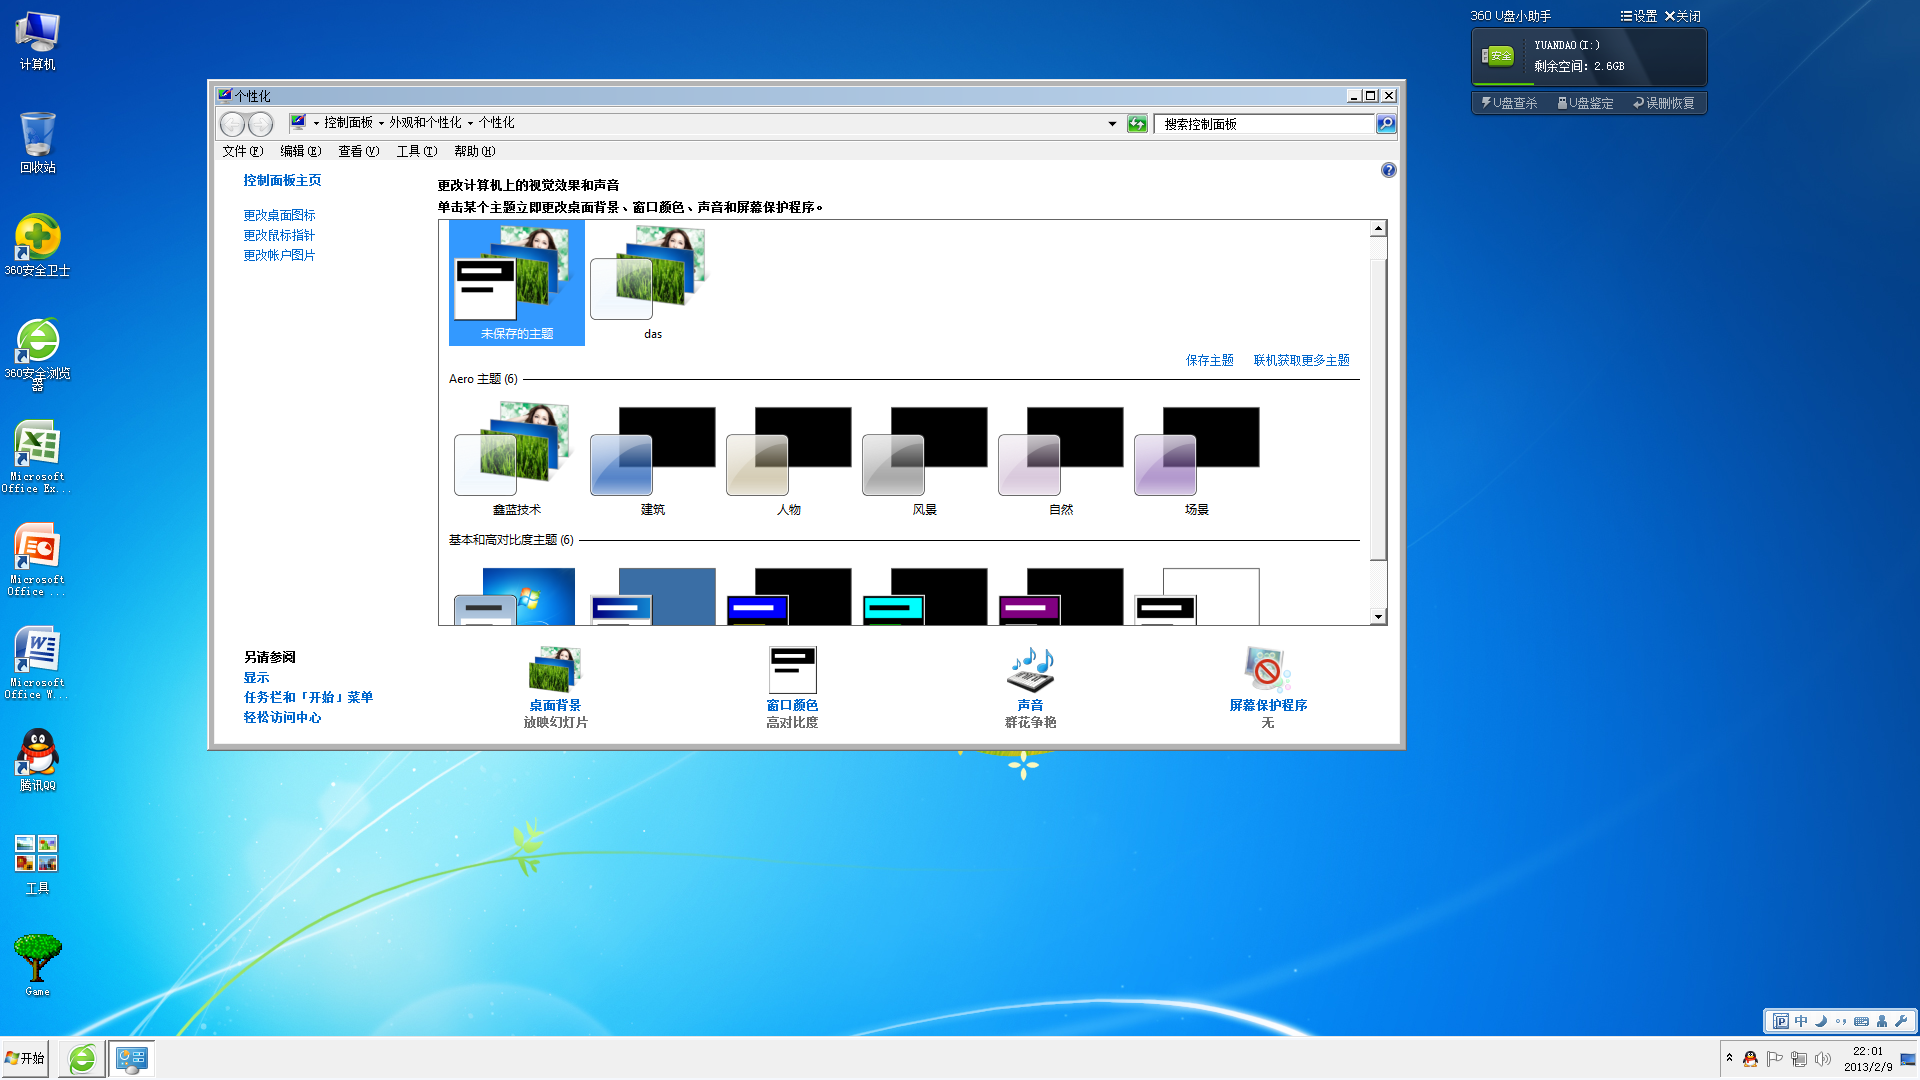Open the 轻松访问中心 link
This screenshot has height=1080, width=1920.
click(282, 717)
